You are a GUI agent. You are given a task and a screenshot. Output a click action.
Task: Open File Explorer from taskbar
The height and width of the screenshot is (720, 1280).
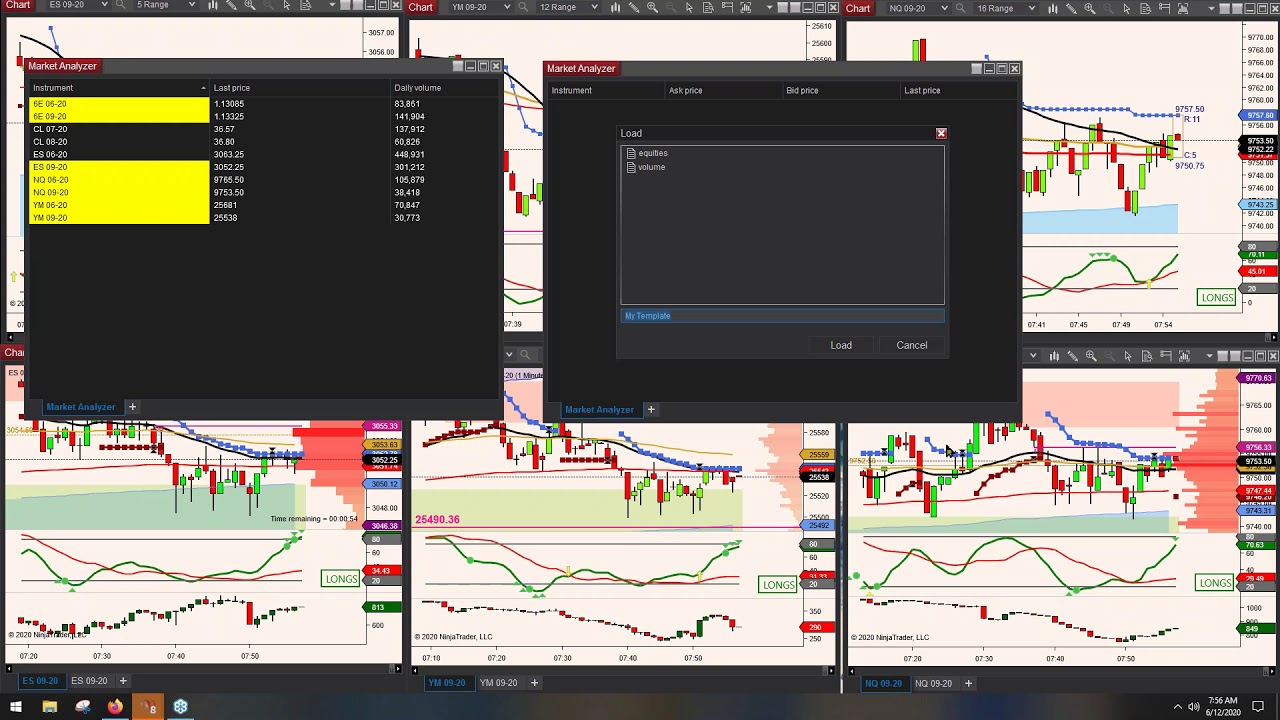coord(49,707)
